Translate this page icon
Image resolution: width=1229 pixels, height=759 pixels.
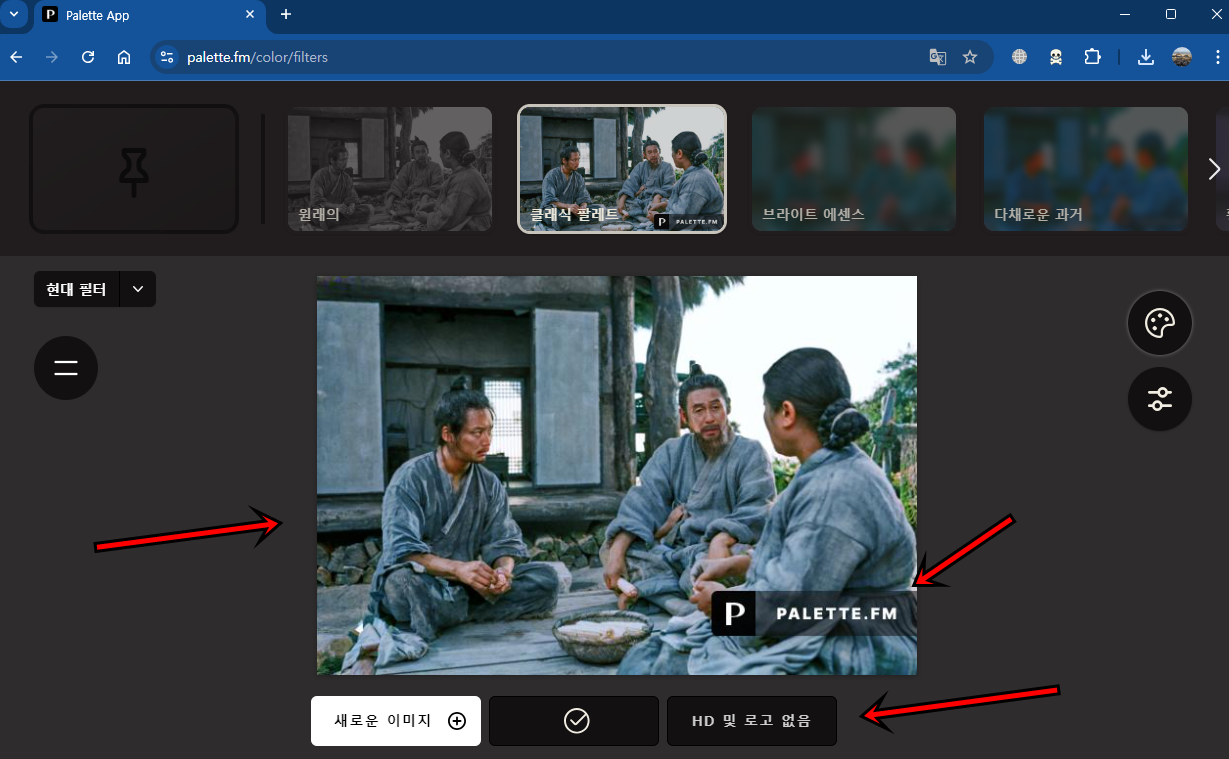click(x=937, y=57)
